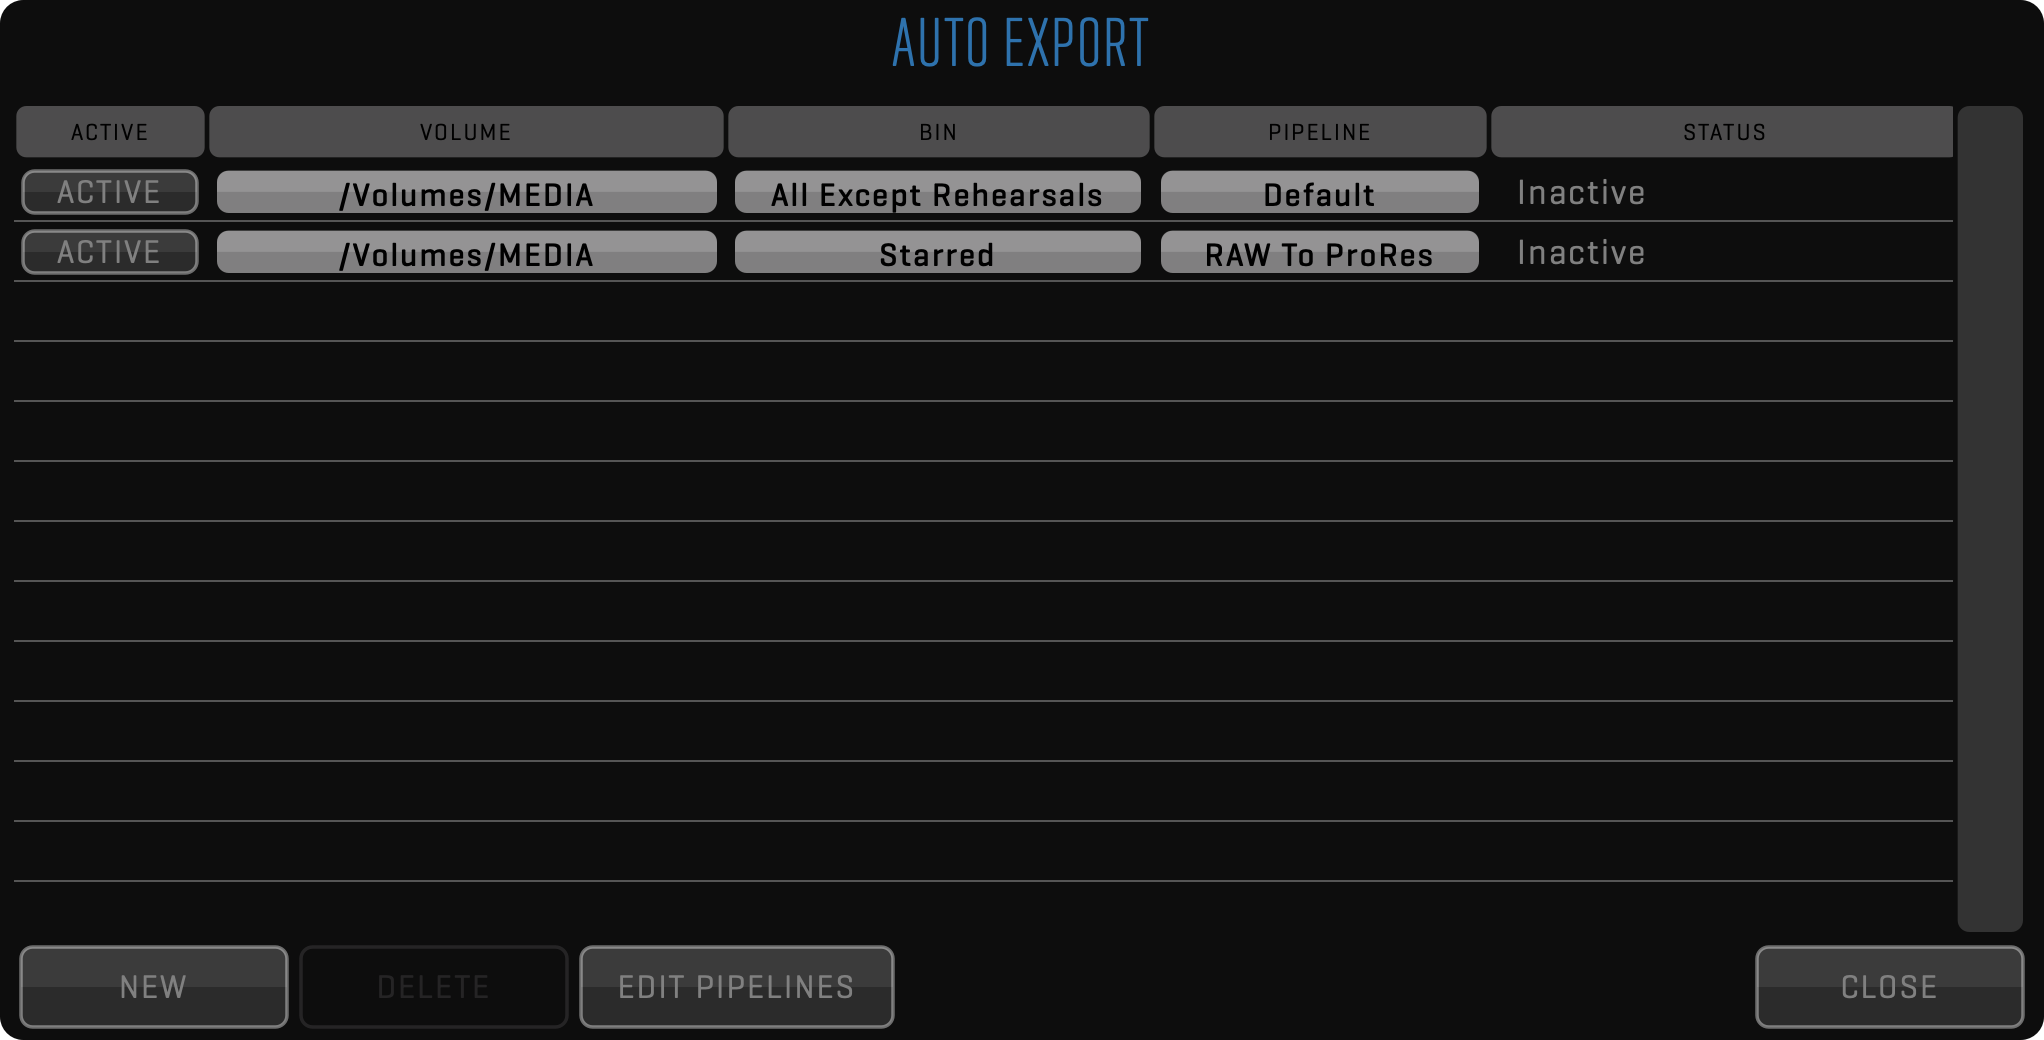Click the ACTIVE column header
Screen dimensions: 2044x1040
click(x=110, y=132)
